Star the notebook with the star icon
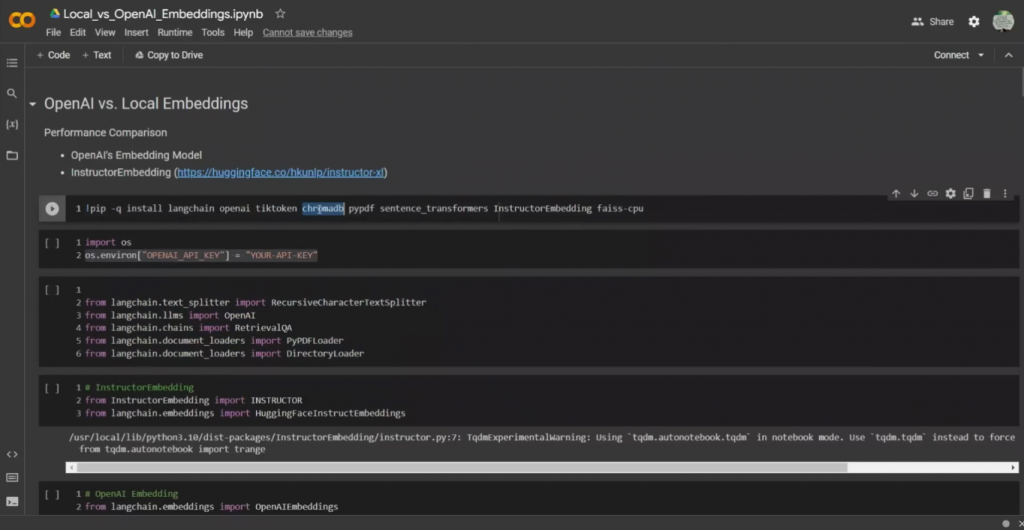Viewport: 1024px width, 530px height. [x=280, y=13]
